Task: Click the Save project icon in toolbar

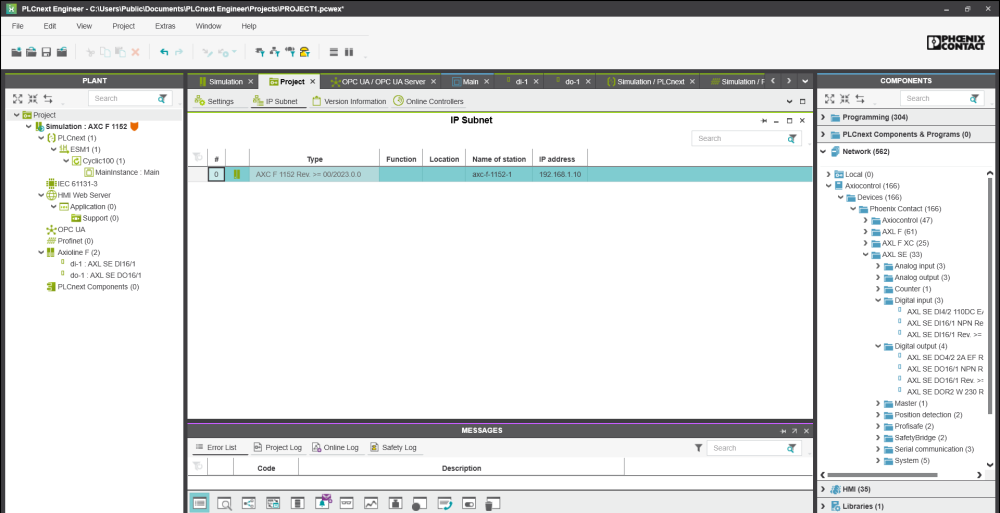Action: (46, 52)
